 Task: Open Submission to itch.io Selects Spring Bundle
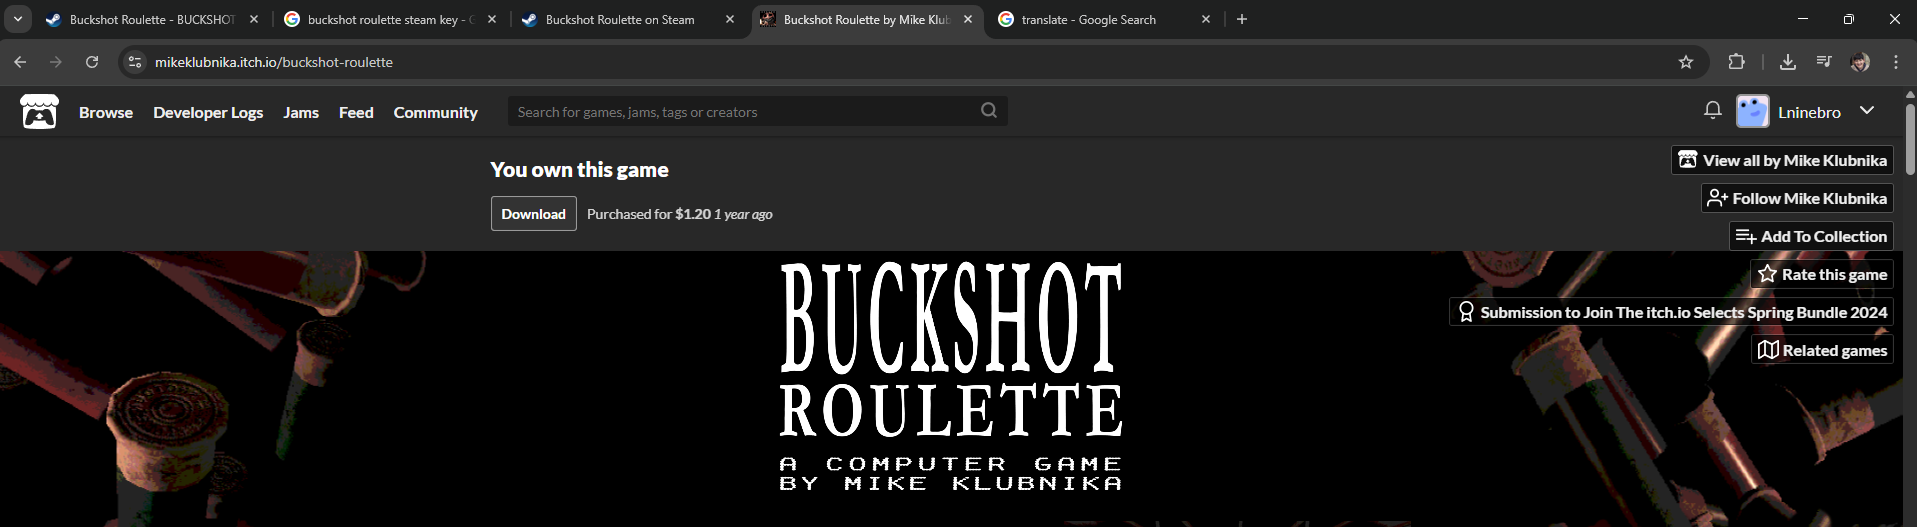[x=1671, y=312]
